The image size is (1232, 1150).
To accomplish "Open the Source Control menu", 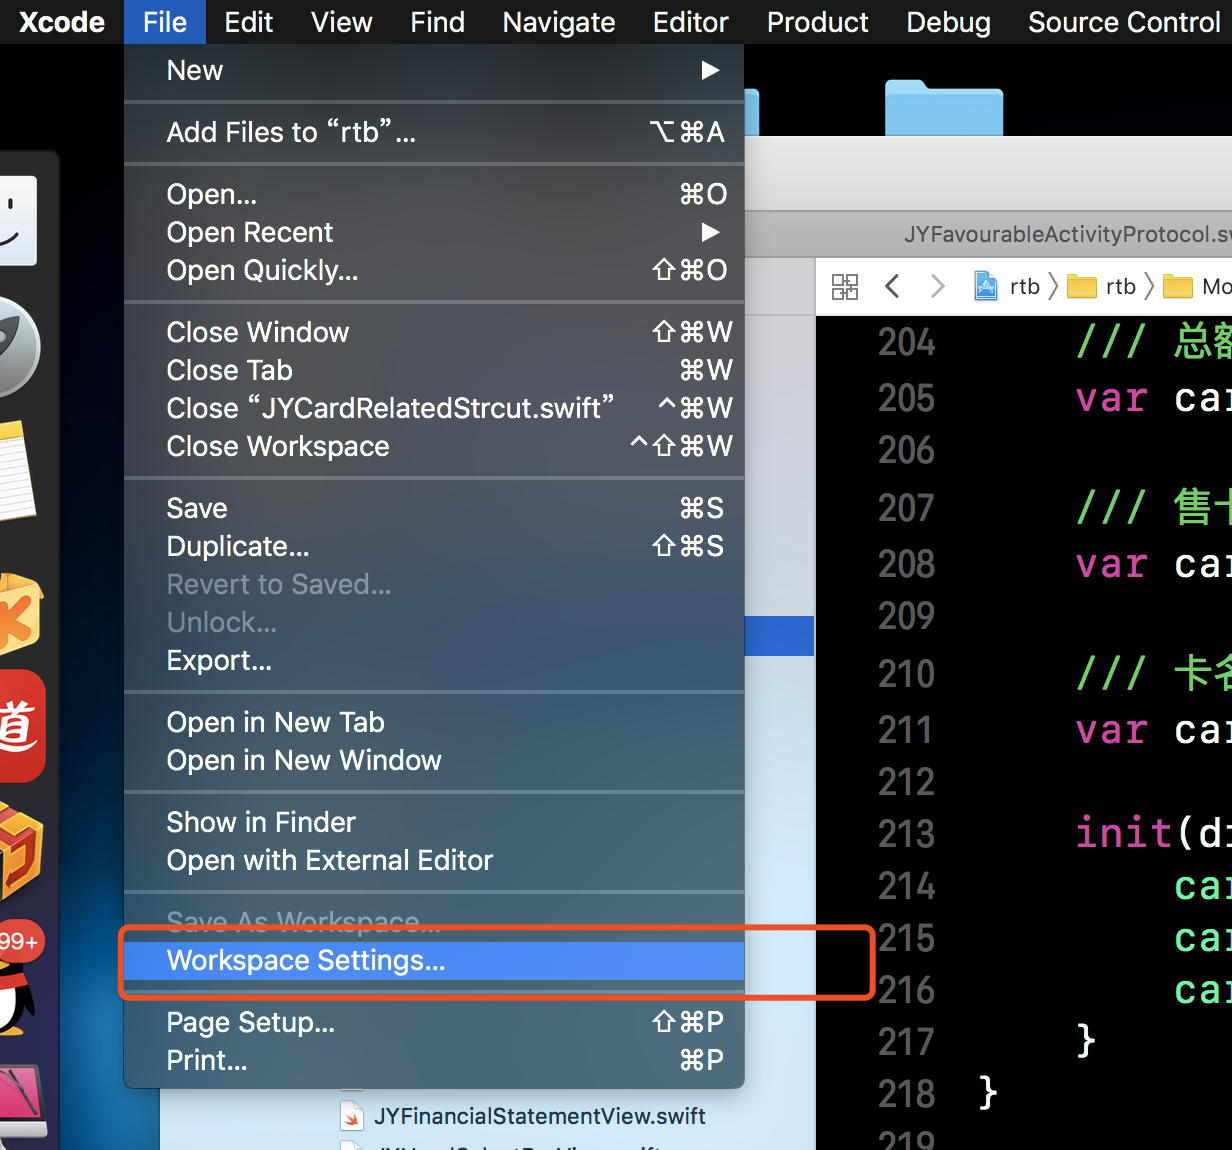I will coord(1124,22).
